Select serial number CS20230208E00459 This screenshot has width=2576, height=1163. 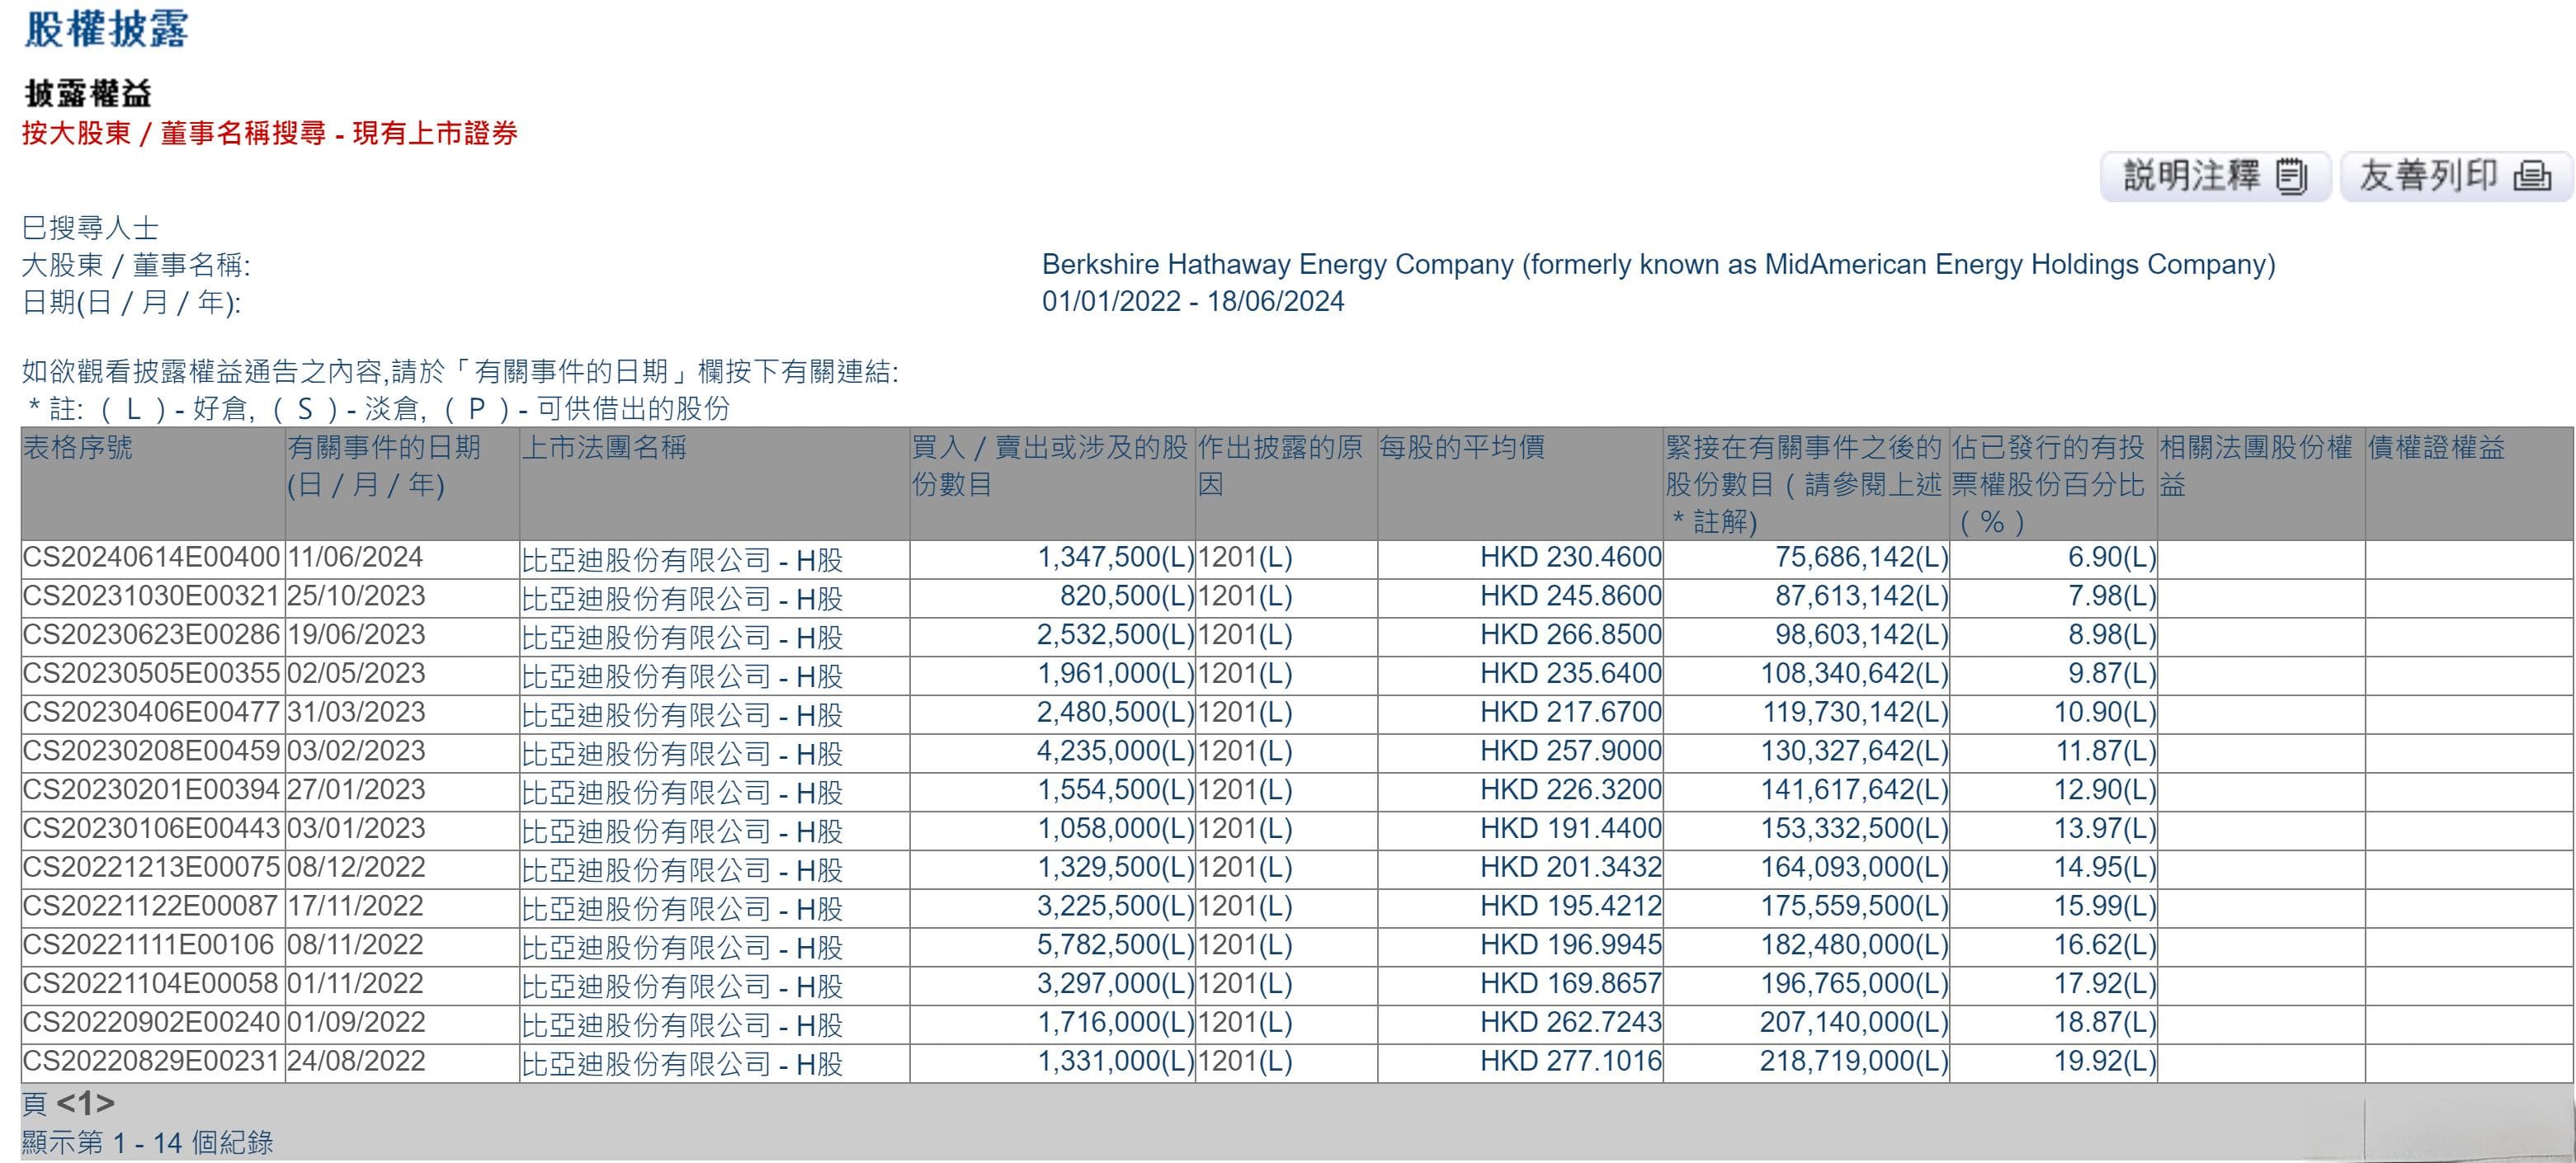click(x=151, y=752)
